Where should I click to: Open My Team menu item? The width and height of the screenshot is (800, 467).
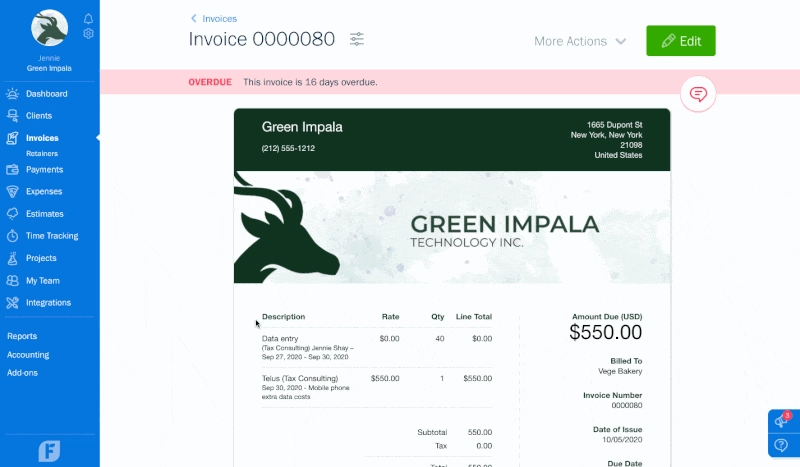click(43, 281)
